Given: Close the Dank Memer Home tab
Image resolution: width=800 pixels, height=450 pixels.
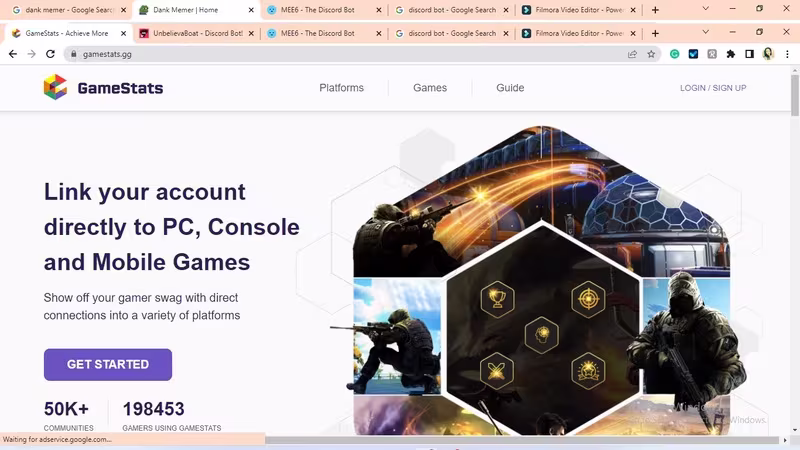Looking at the screenshot, I should click(251, 10).
